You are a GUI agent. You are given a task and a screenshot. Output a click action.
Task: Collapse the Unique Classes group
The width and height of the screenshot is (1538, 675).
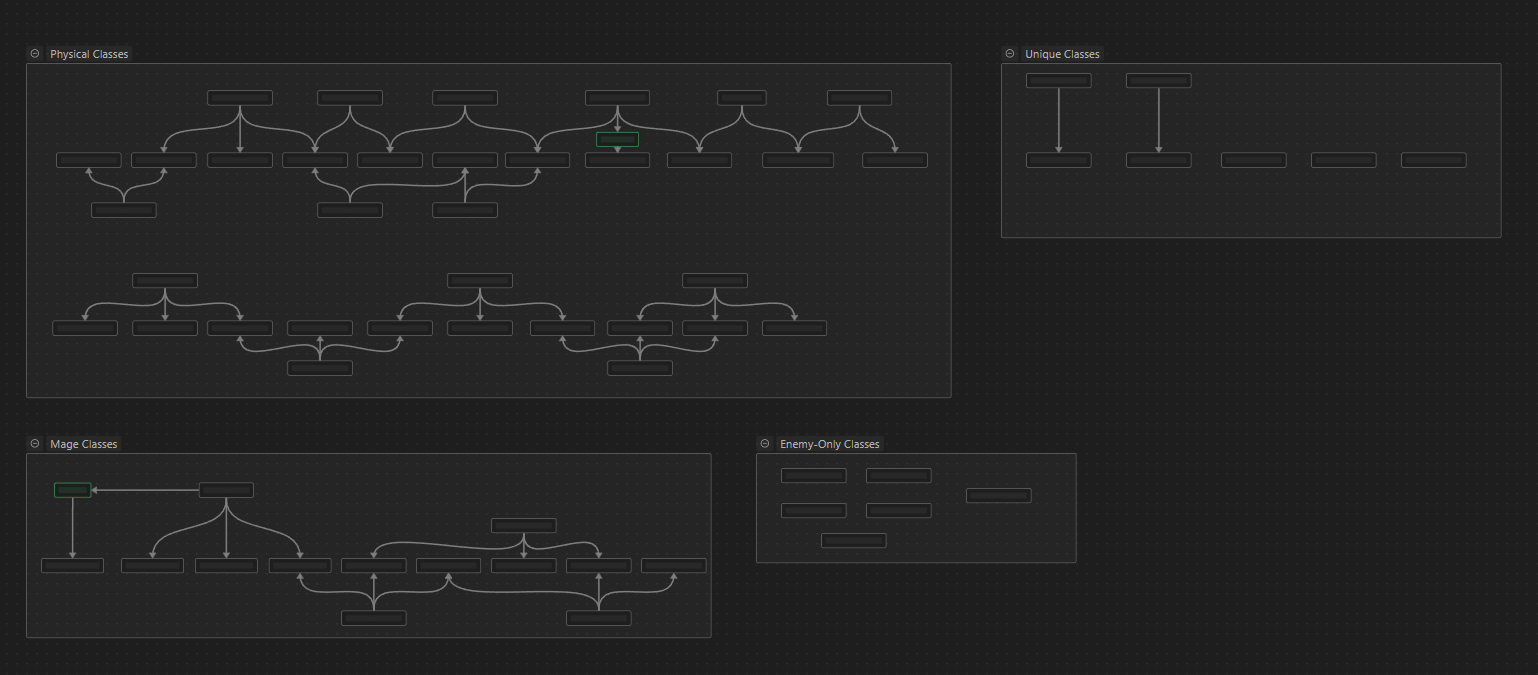click(x=1010, y=54)
